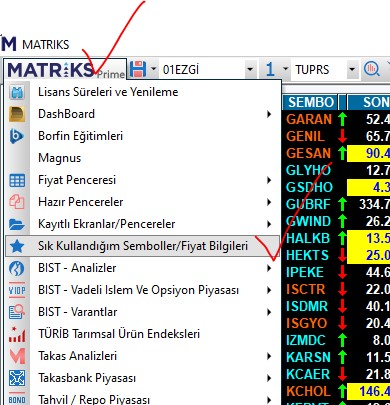Click the Lisans Süreleri ve Yenileme icon
The height and width of the screenshot is (405, 390).
[x=17, y=92]
